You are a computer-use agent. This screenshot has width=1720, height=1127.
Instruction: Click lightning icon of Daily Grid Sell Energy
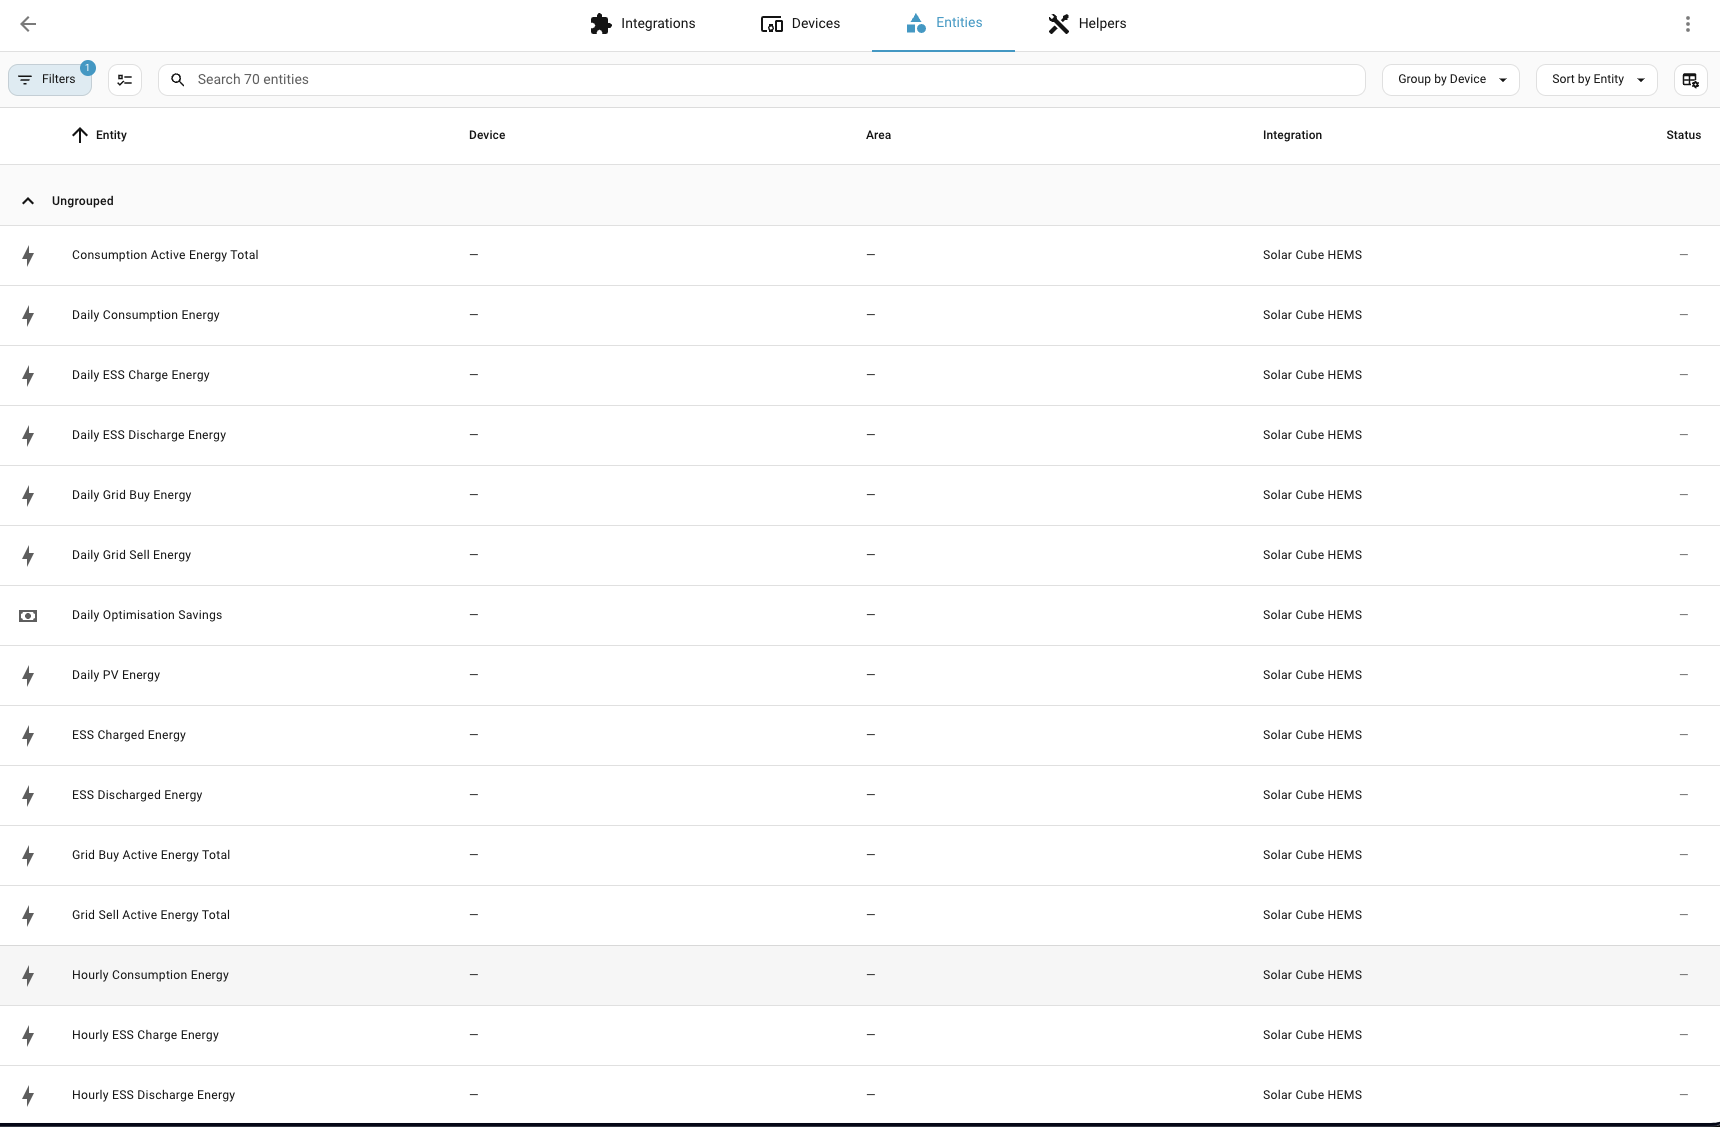click(x=28, y=556)
